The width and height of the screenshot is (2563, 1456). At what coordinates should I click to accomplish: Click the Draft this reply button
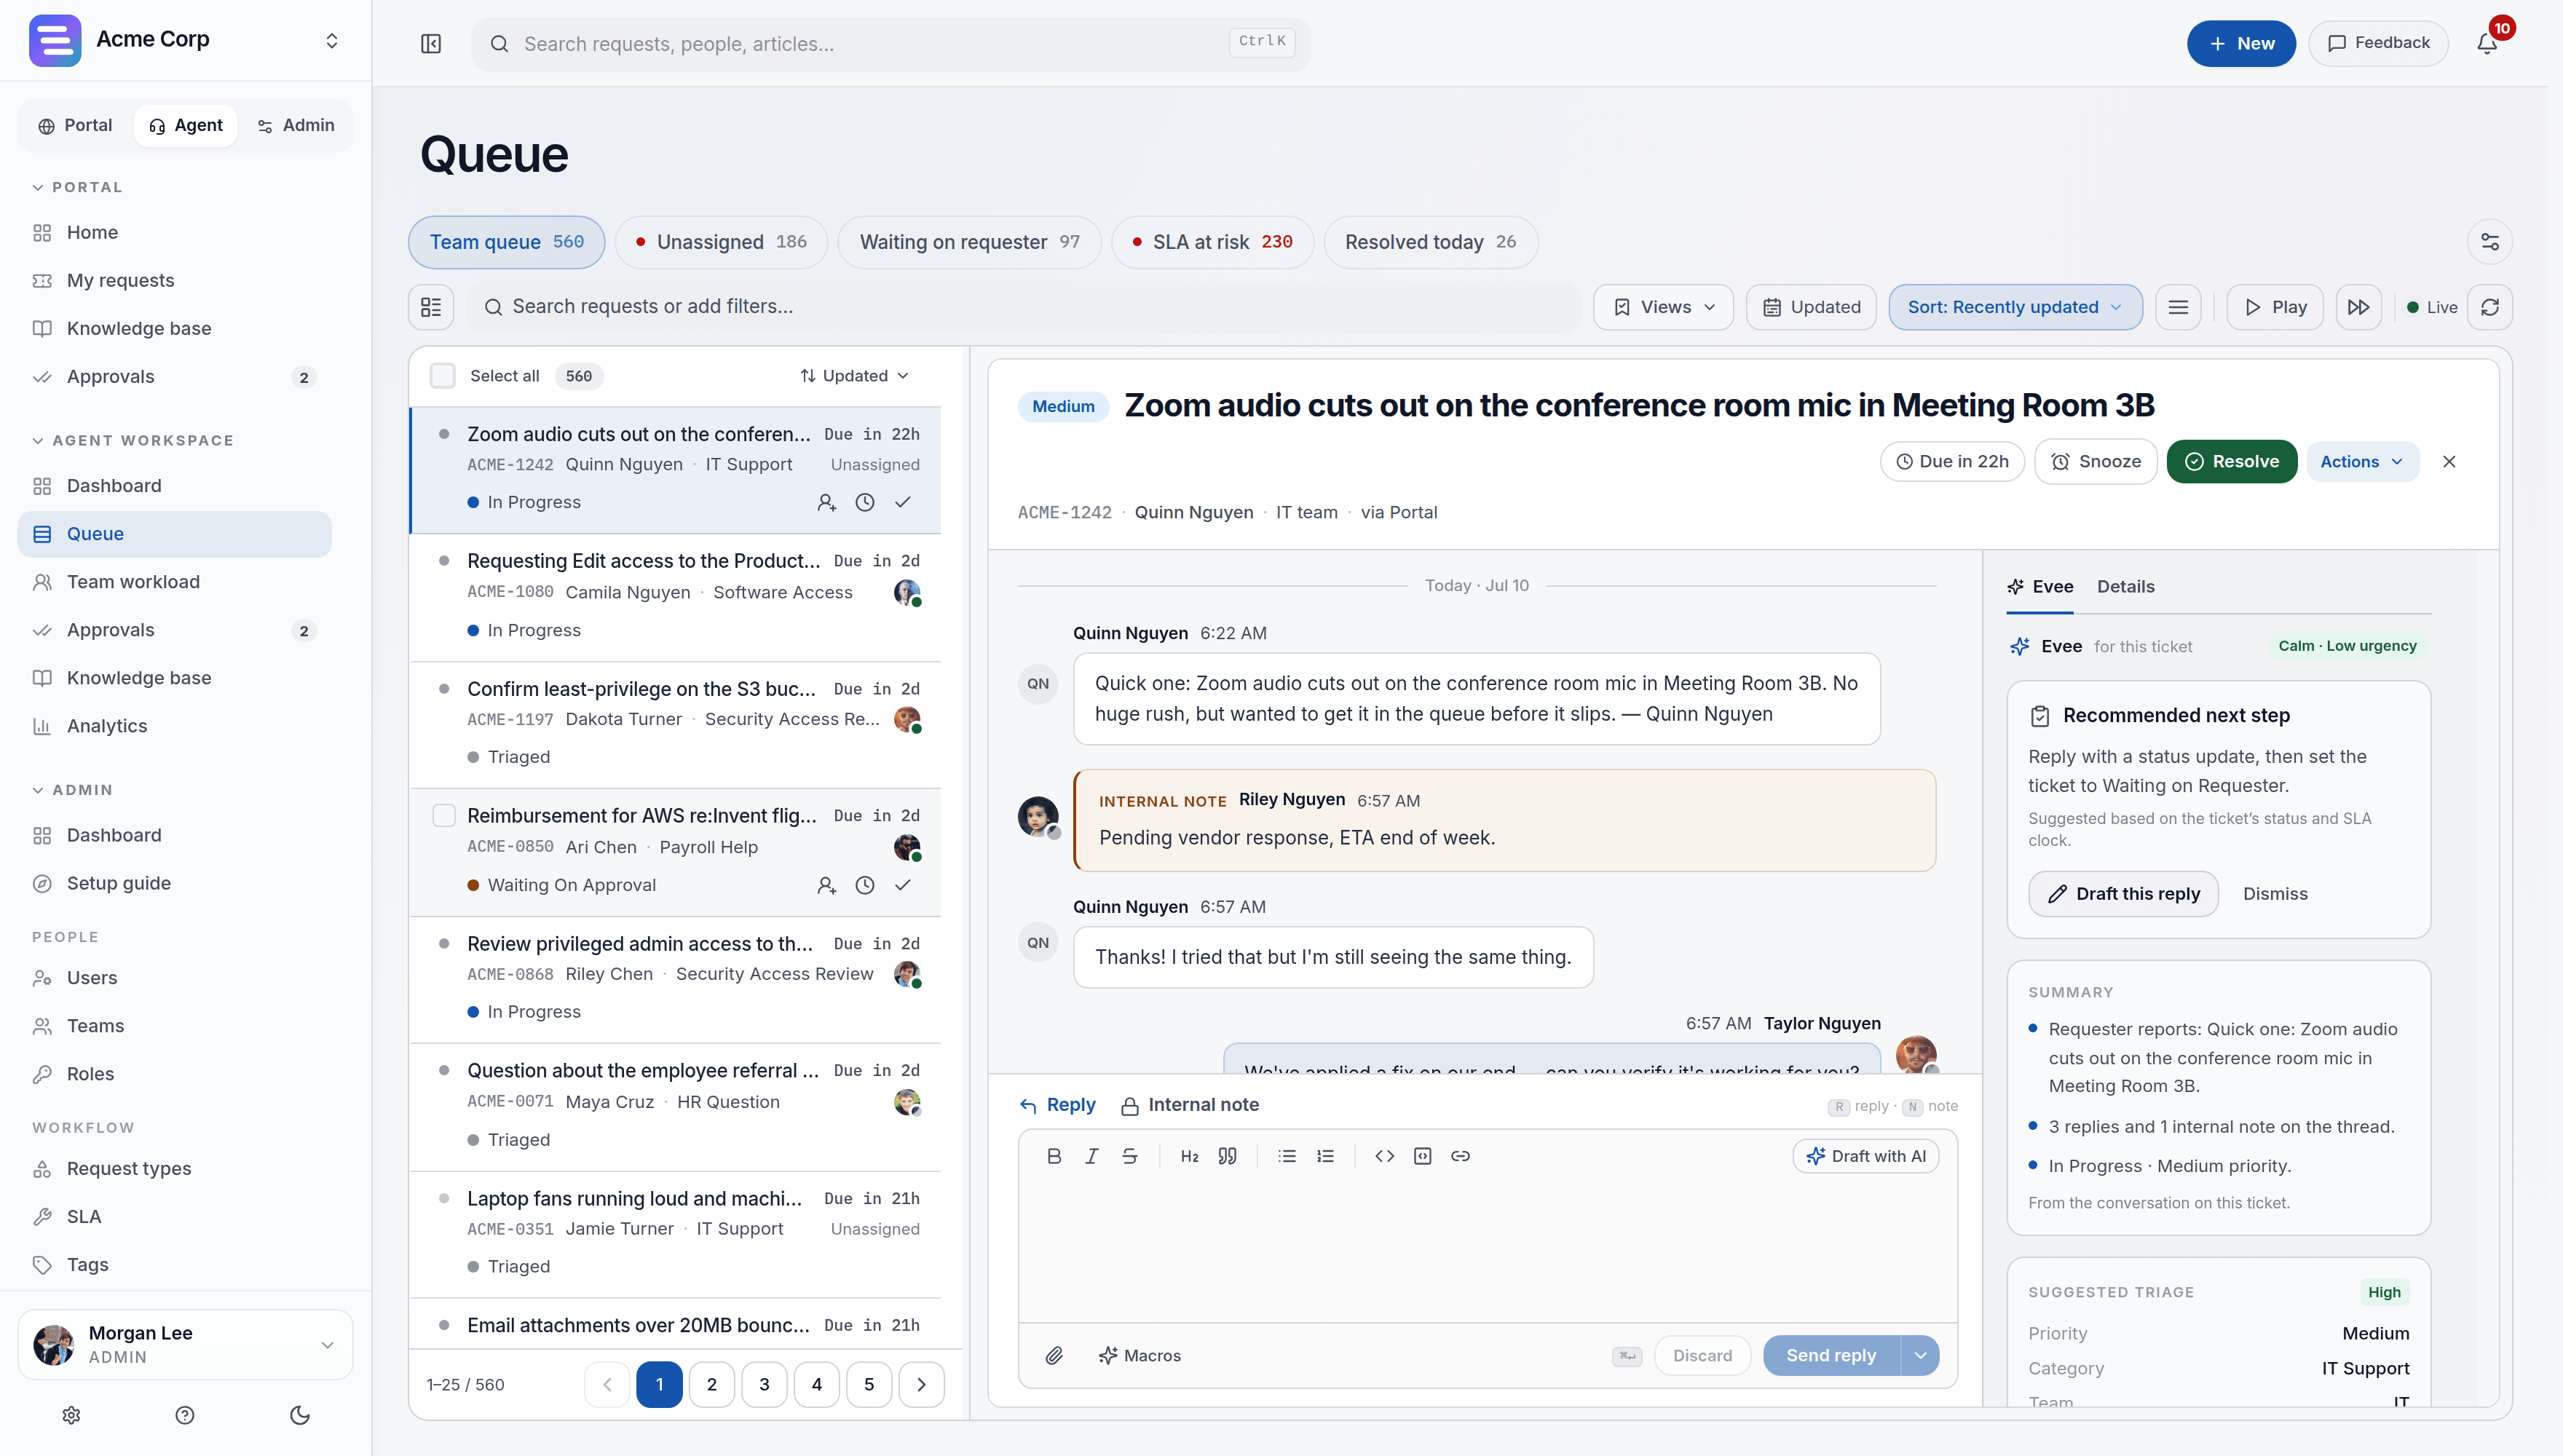(2123, 893)
